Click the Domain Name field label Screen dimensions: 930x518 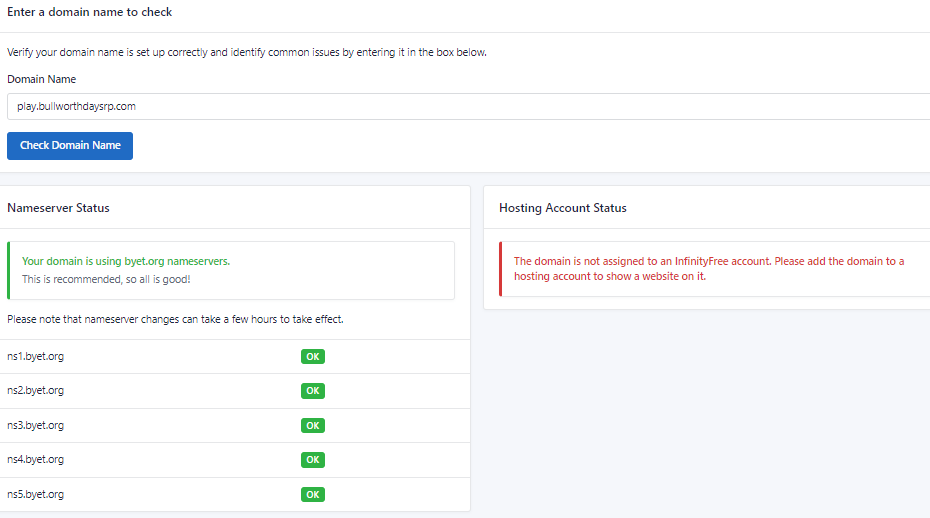coord(41,79)
